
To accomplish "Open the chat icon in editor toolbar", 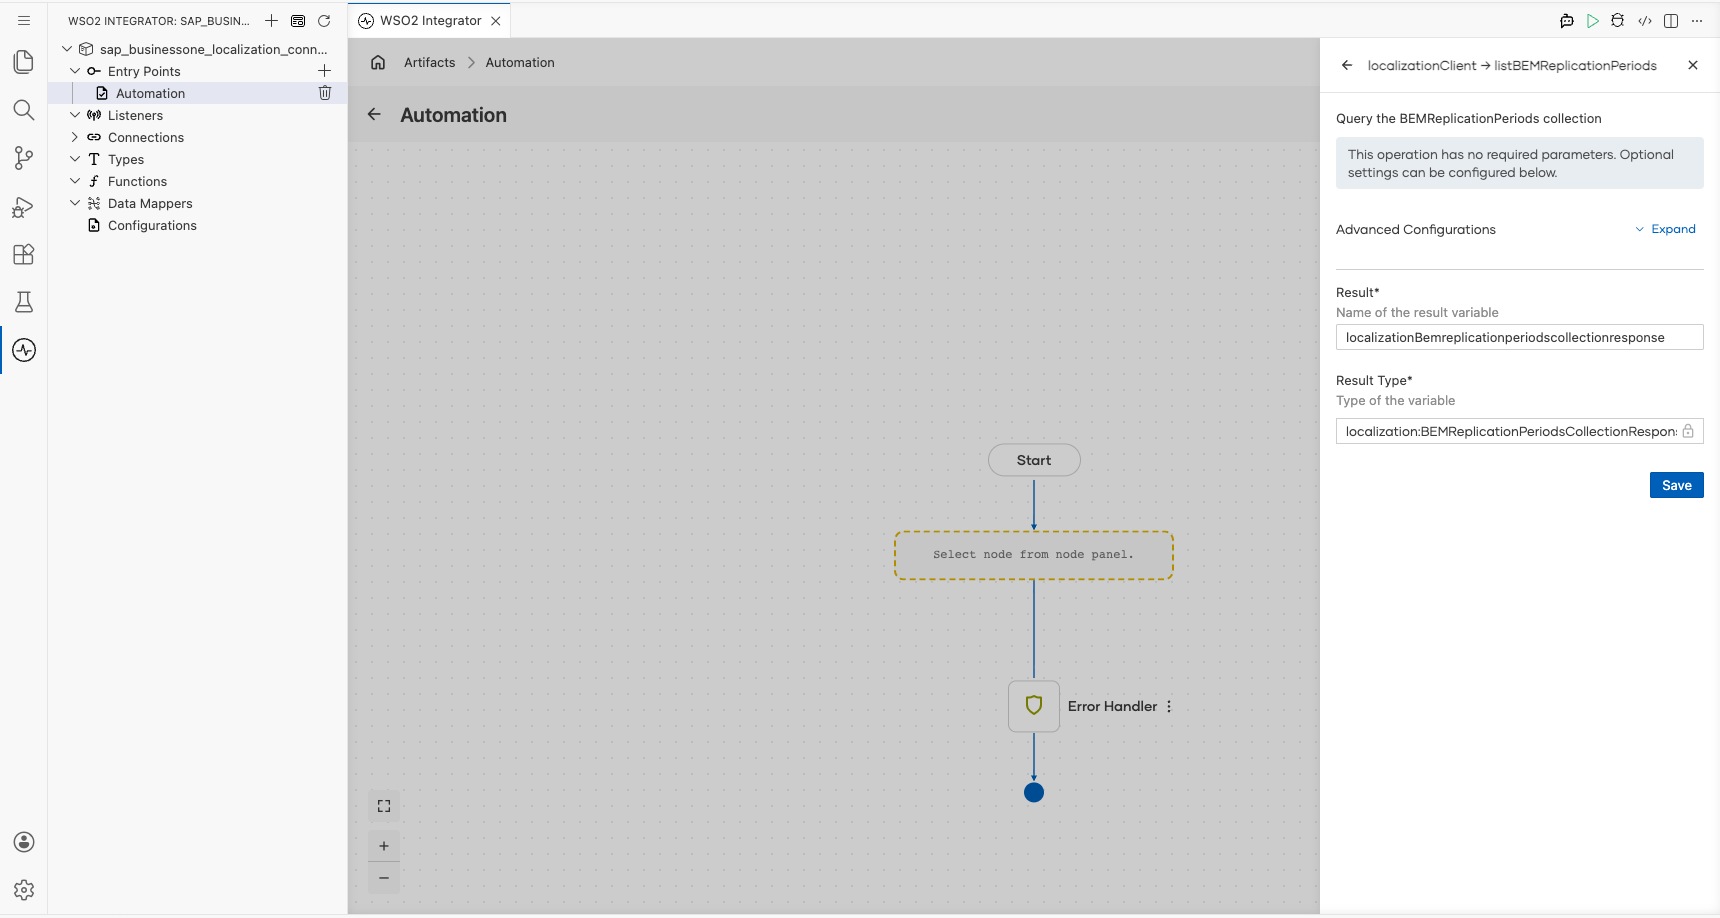I will pos(1567,21).
